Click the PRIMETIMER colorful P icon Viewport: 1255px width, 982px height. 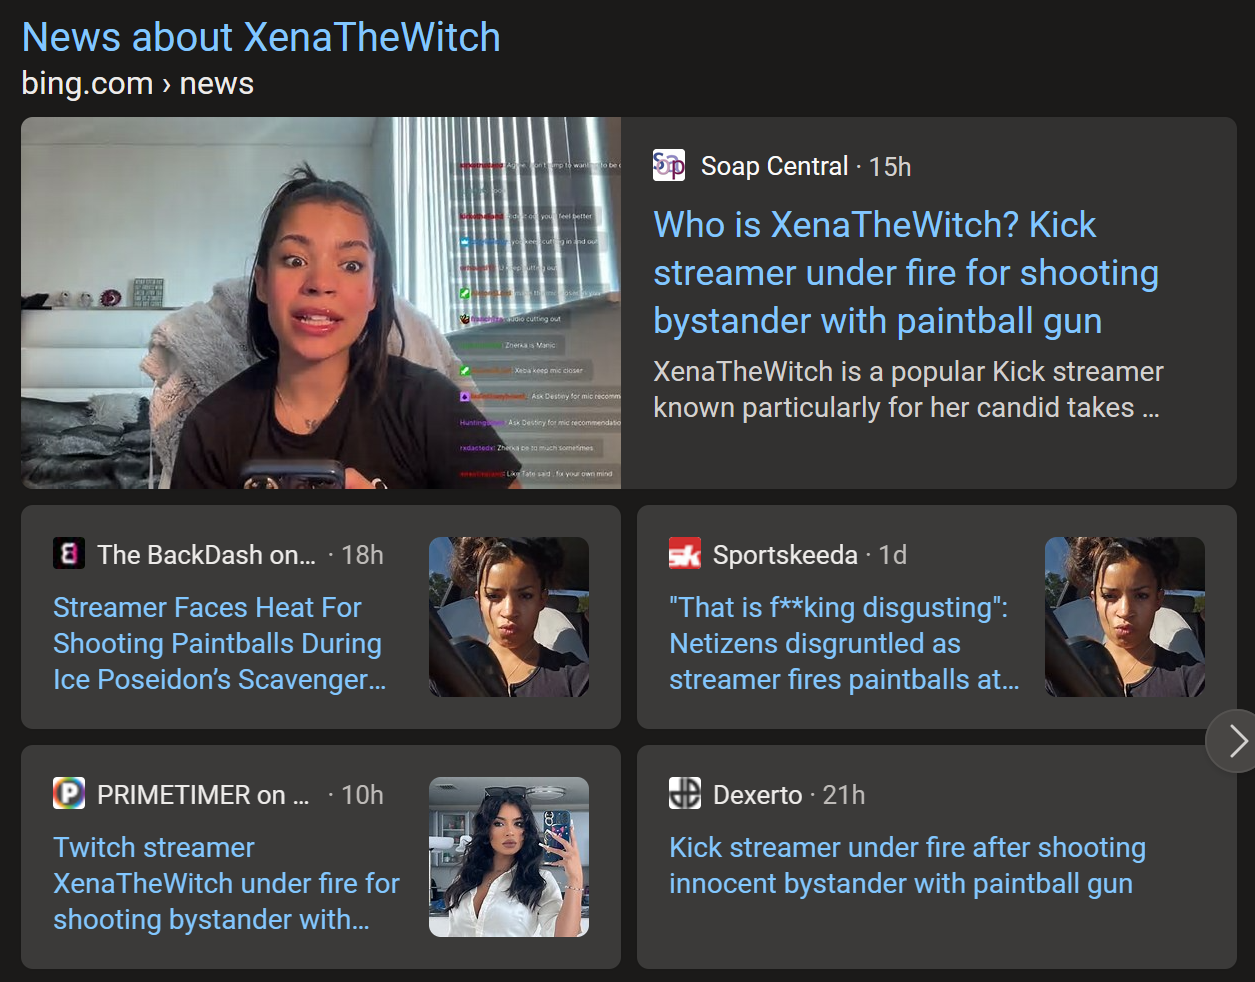pos(69,794)
